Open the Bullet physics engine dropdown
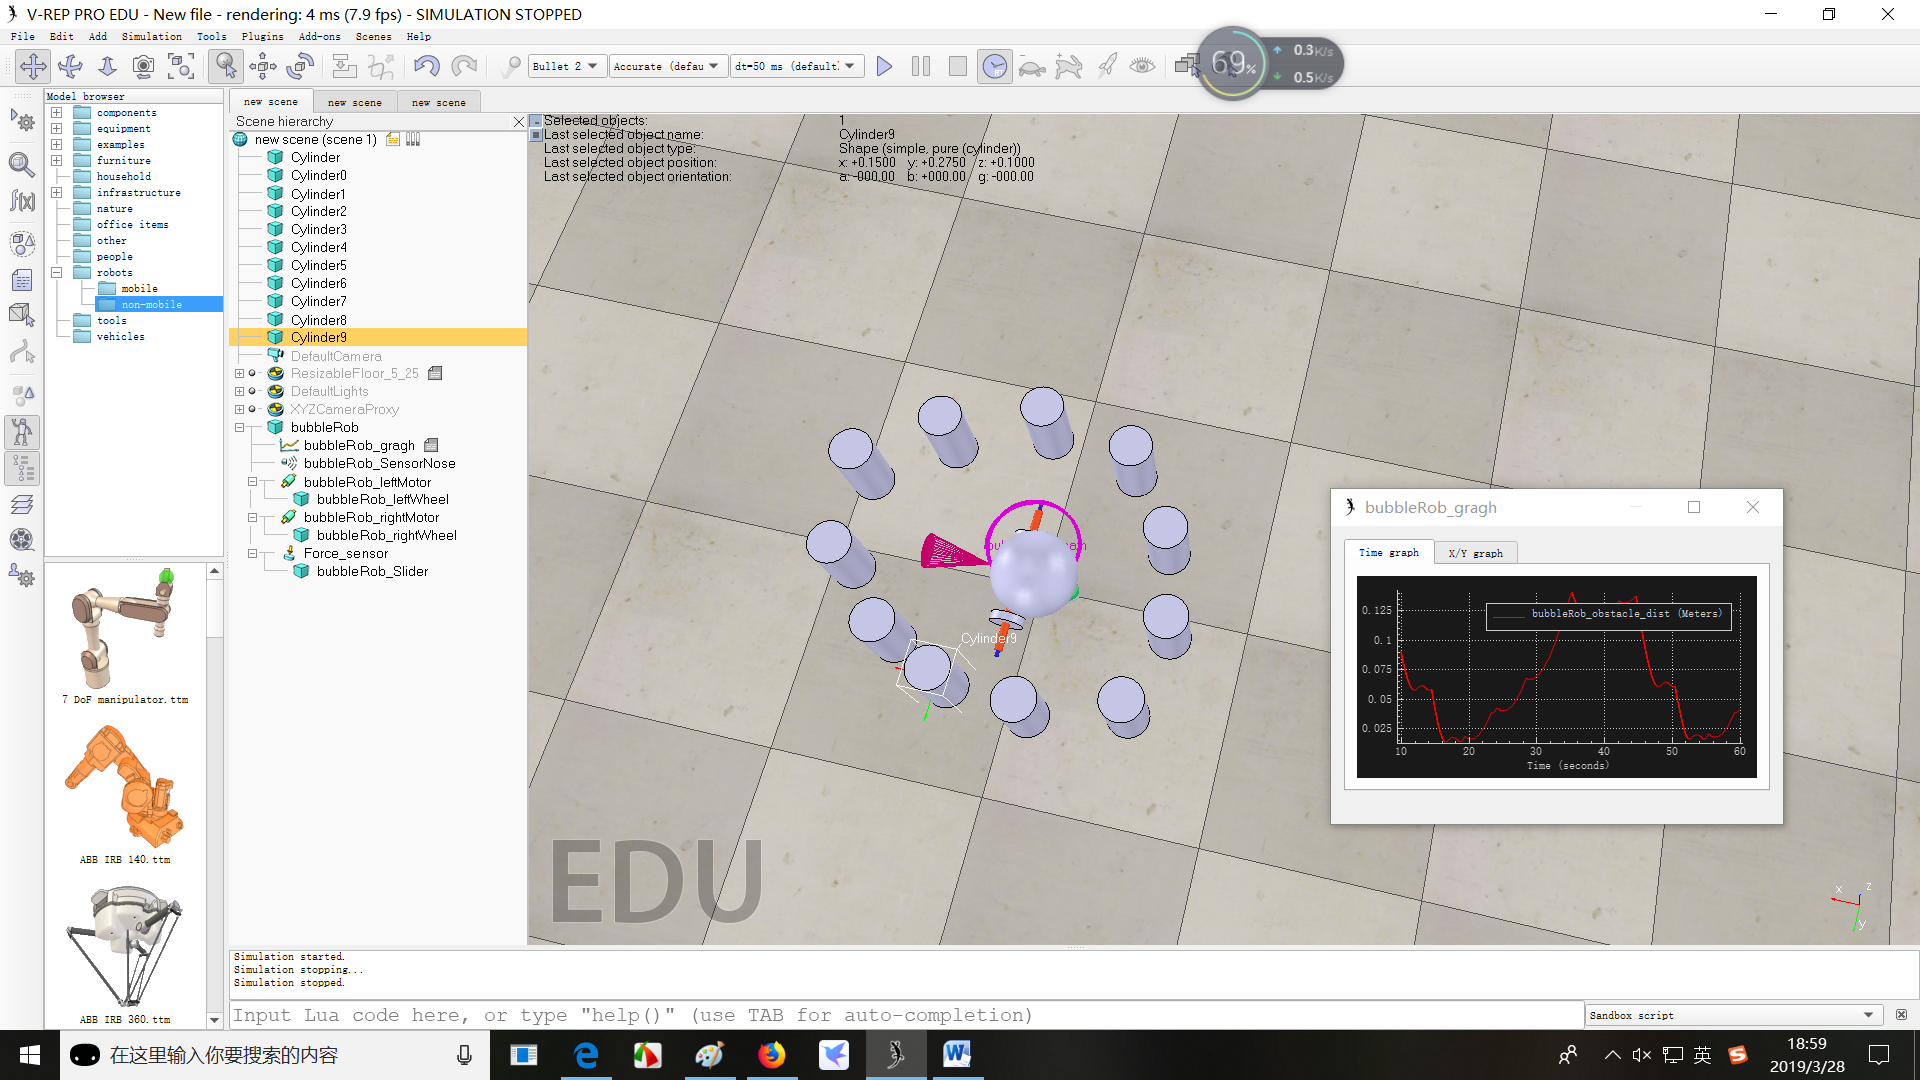Viewport: 1920px width, 1080px height. (566, 66)
